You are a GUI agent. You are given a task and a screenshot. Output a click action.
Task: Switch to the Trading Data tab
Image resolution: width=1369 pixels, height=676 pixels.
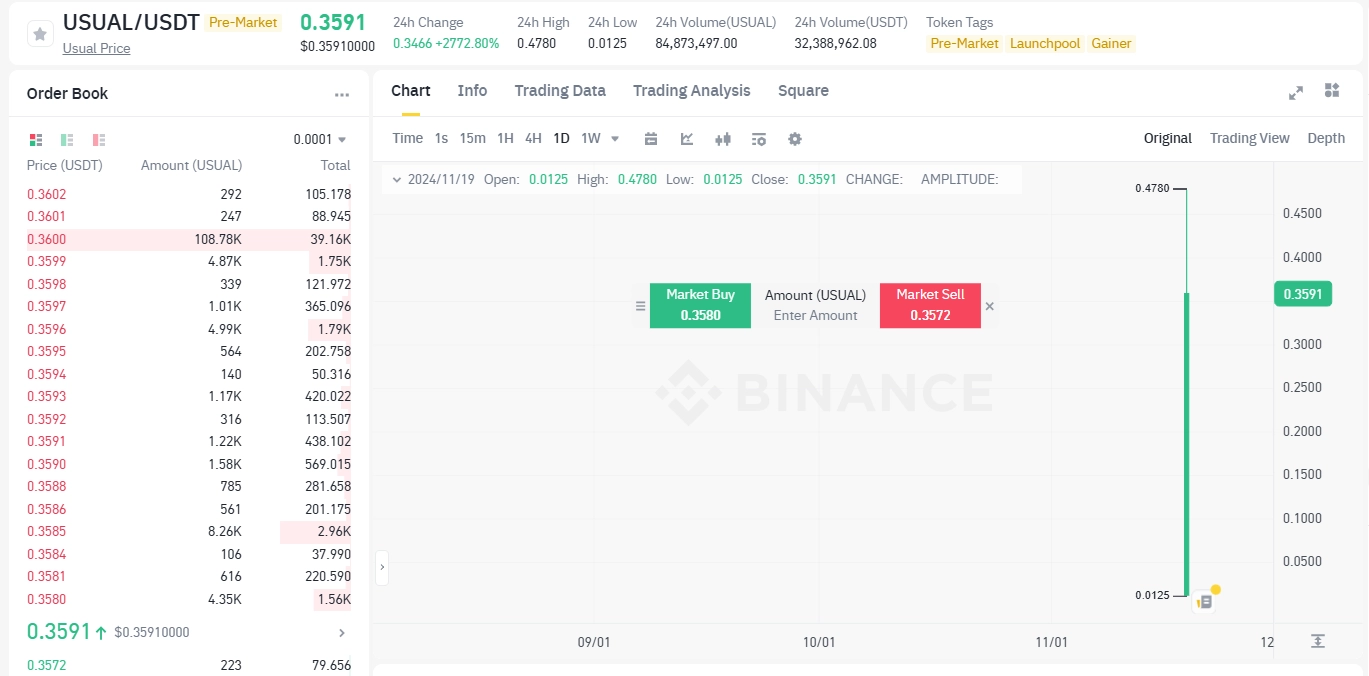560,90
